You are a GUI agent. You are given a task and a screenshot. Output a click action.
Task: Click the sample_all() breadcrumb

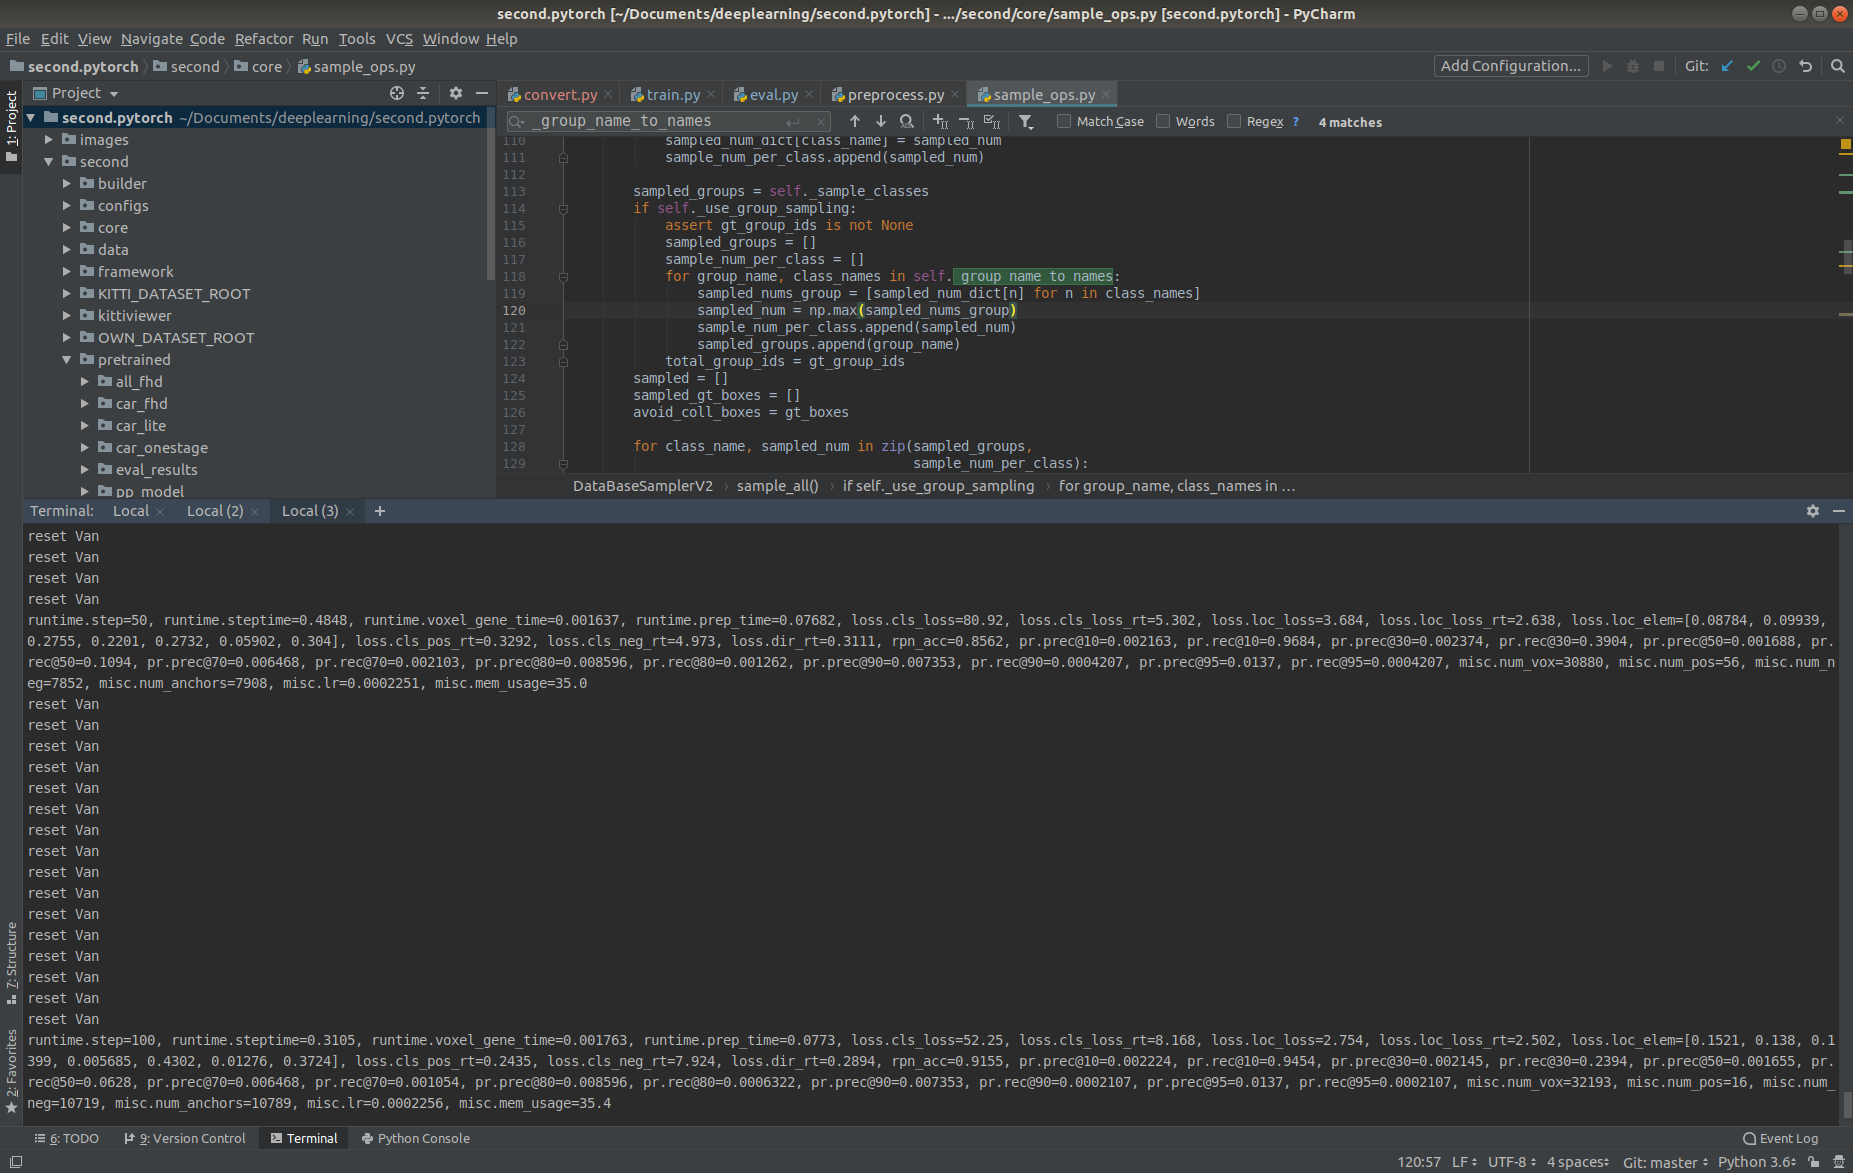click(x=777, y=486)
